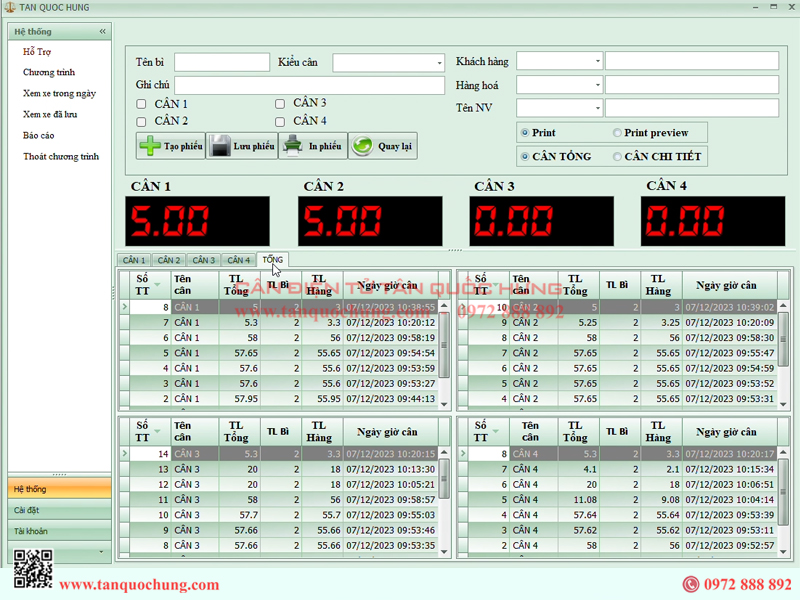
Task: Open the TỔNG tab
Action: pos(272,260)
